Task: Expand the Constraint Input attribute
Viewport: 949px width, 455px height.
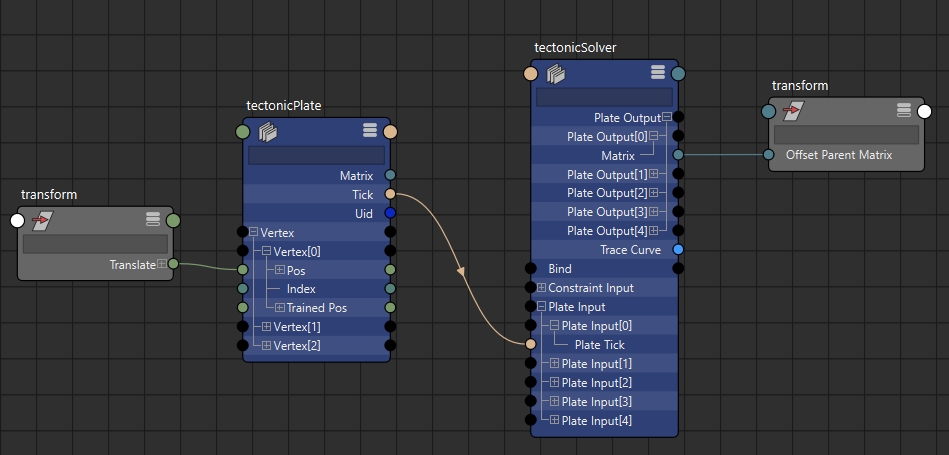Action: (x=542, y=288)
